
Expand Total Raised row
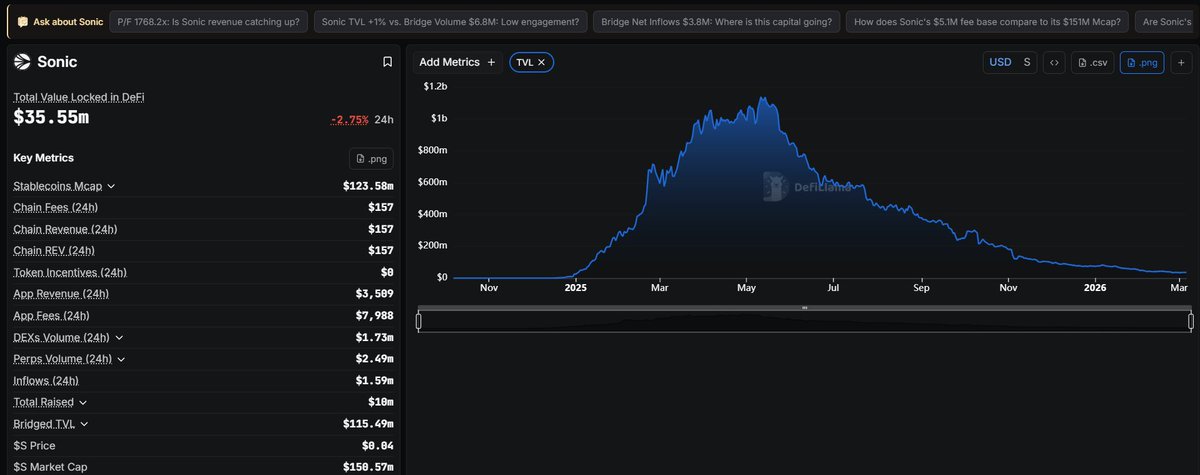(x=83, y=402)
